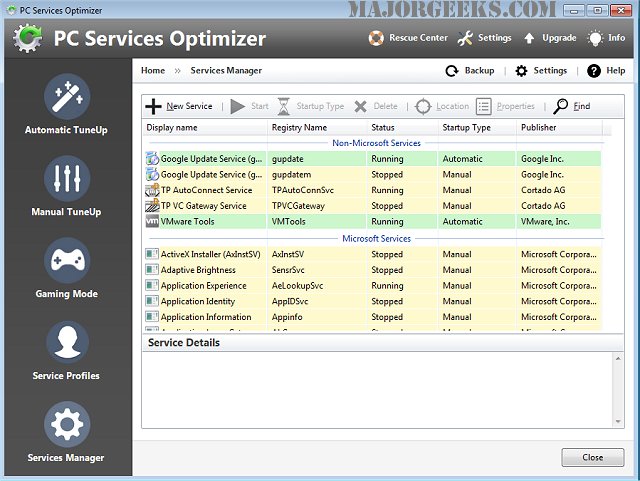Add a New Service
This screenshot has width=640, height=481.
[180, 106]
